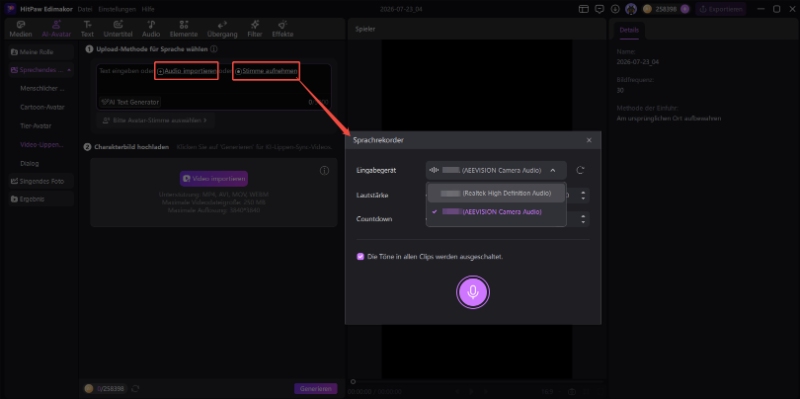Open the Filter panel
Image resolution: width=800 pixels, height=399 pixels.
point(255,29)
